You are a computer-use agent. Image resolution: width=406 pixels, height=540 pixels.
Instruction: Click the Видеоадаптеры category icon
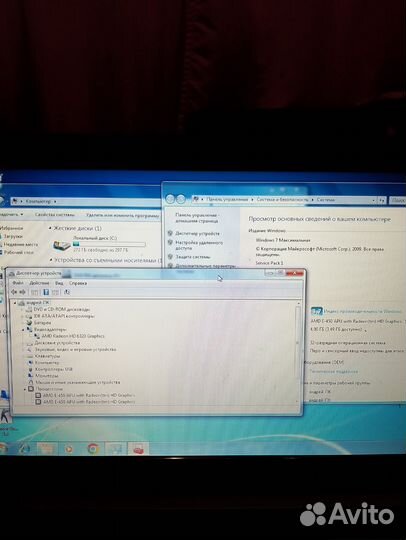[30, 330]
